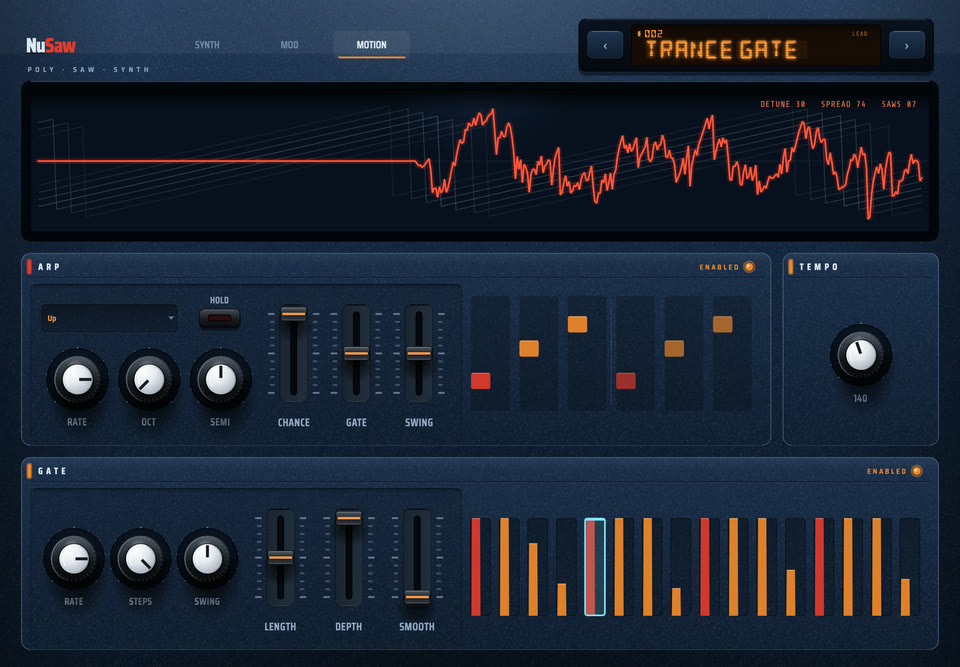This screenshot has width=960, height=667.
Task: Open the arp mode dropdown showing Up
Action: [x=109, y=318]
